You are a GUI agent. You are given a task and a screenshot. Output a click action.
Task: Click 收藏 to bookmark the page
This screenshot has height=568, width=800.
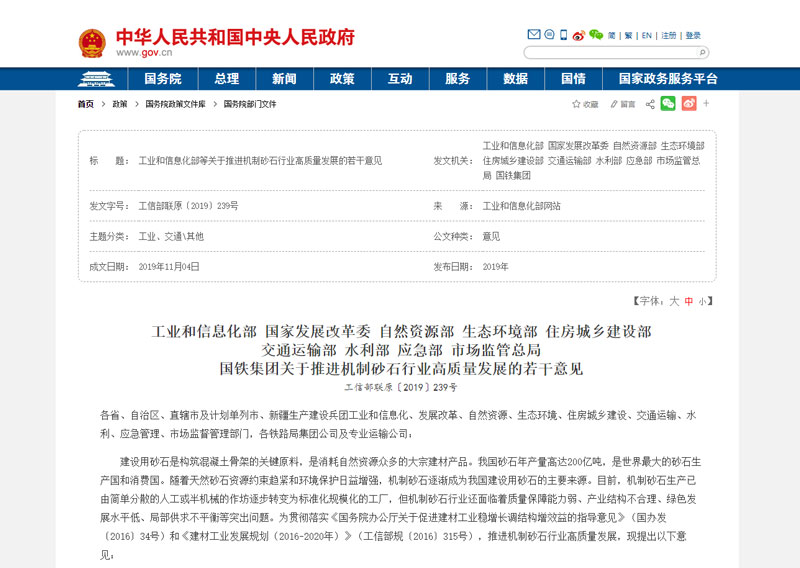(585, 104)
